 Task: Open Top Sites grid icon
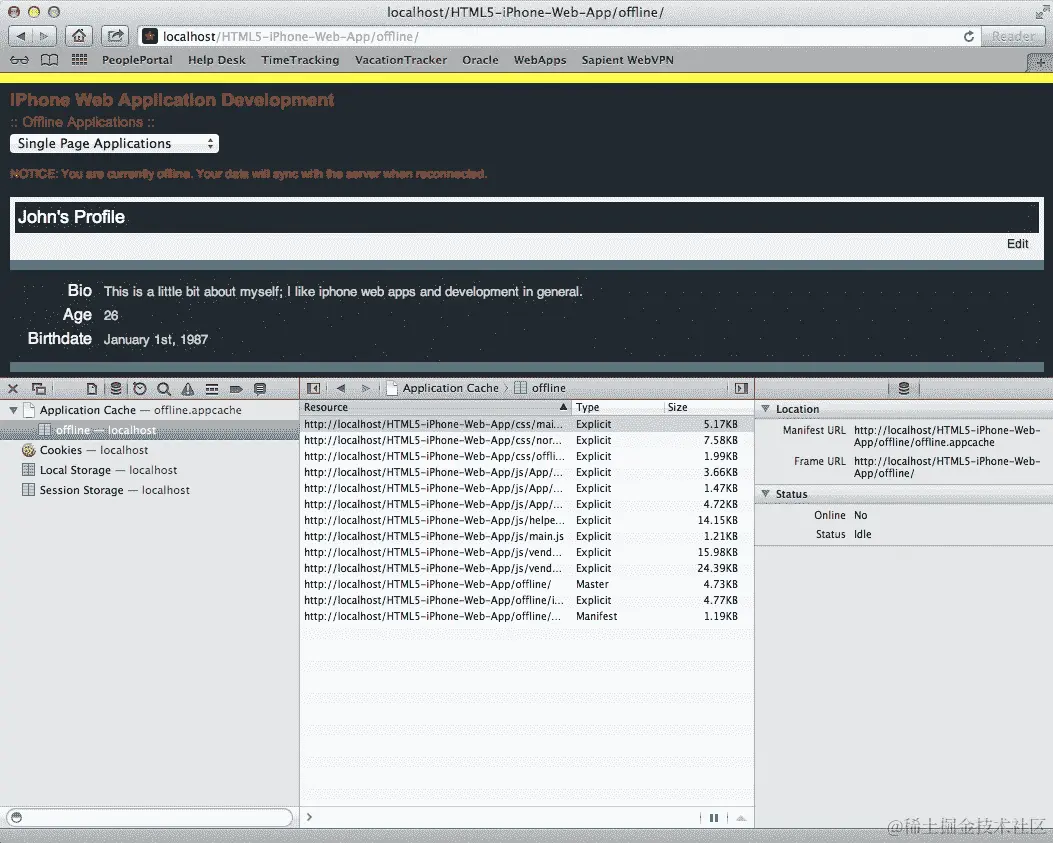79,60
